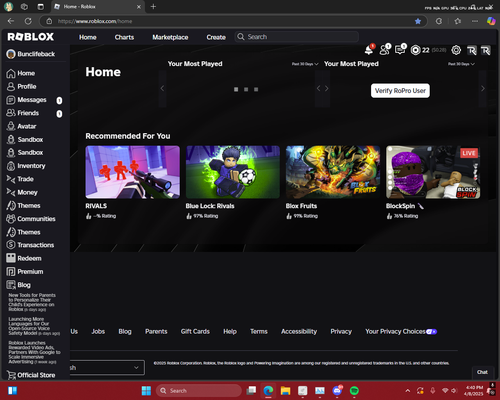The image size is (500, 400).
Task: Open the Parents footer link
Action: pyautogui.click(x=156, y=332)
